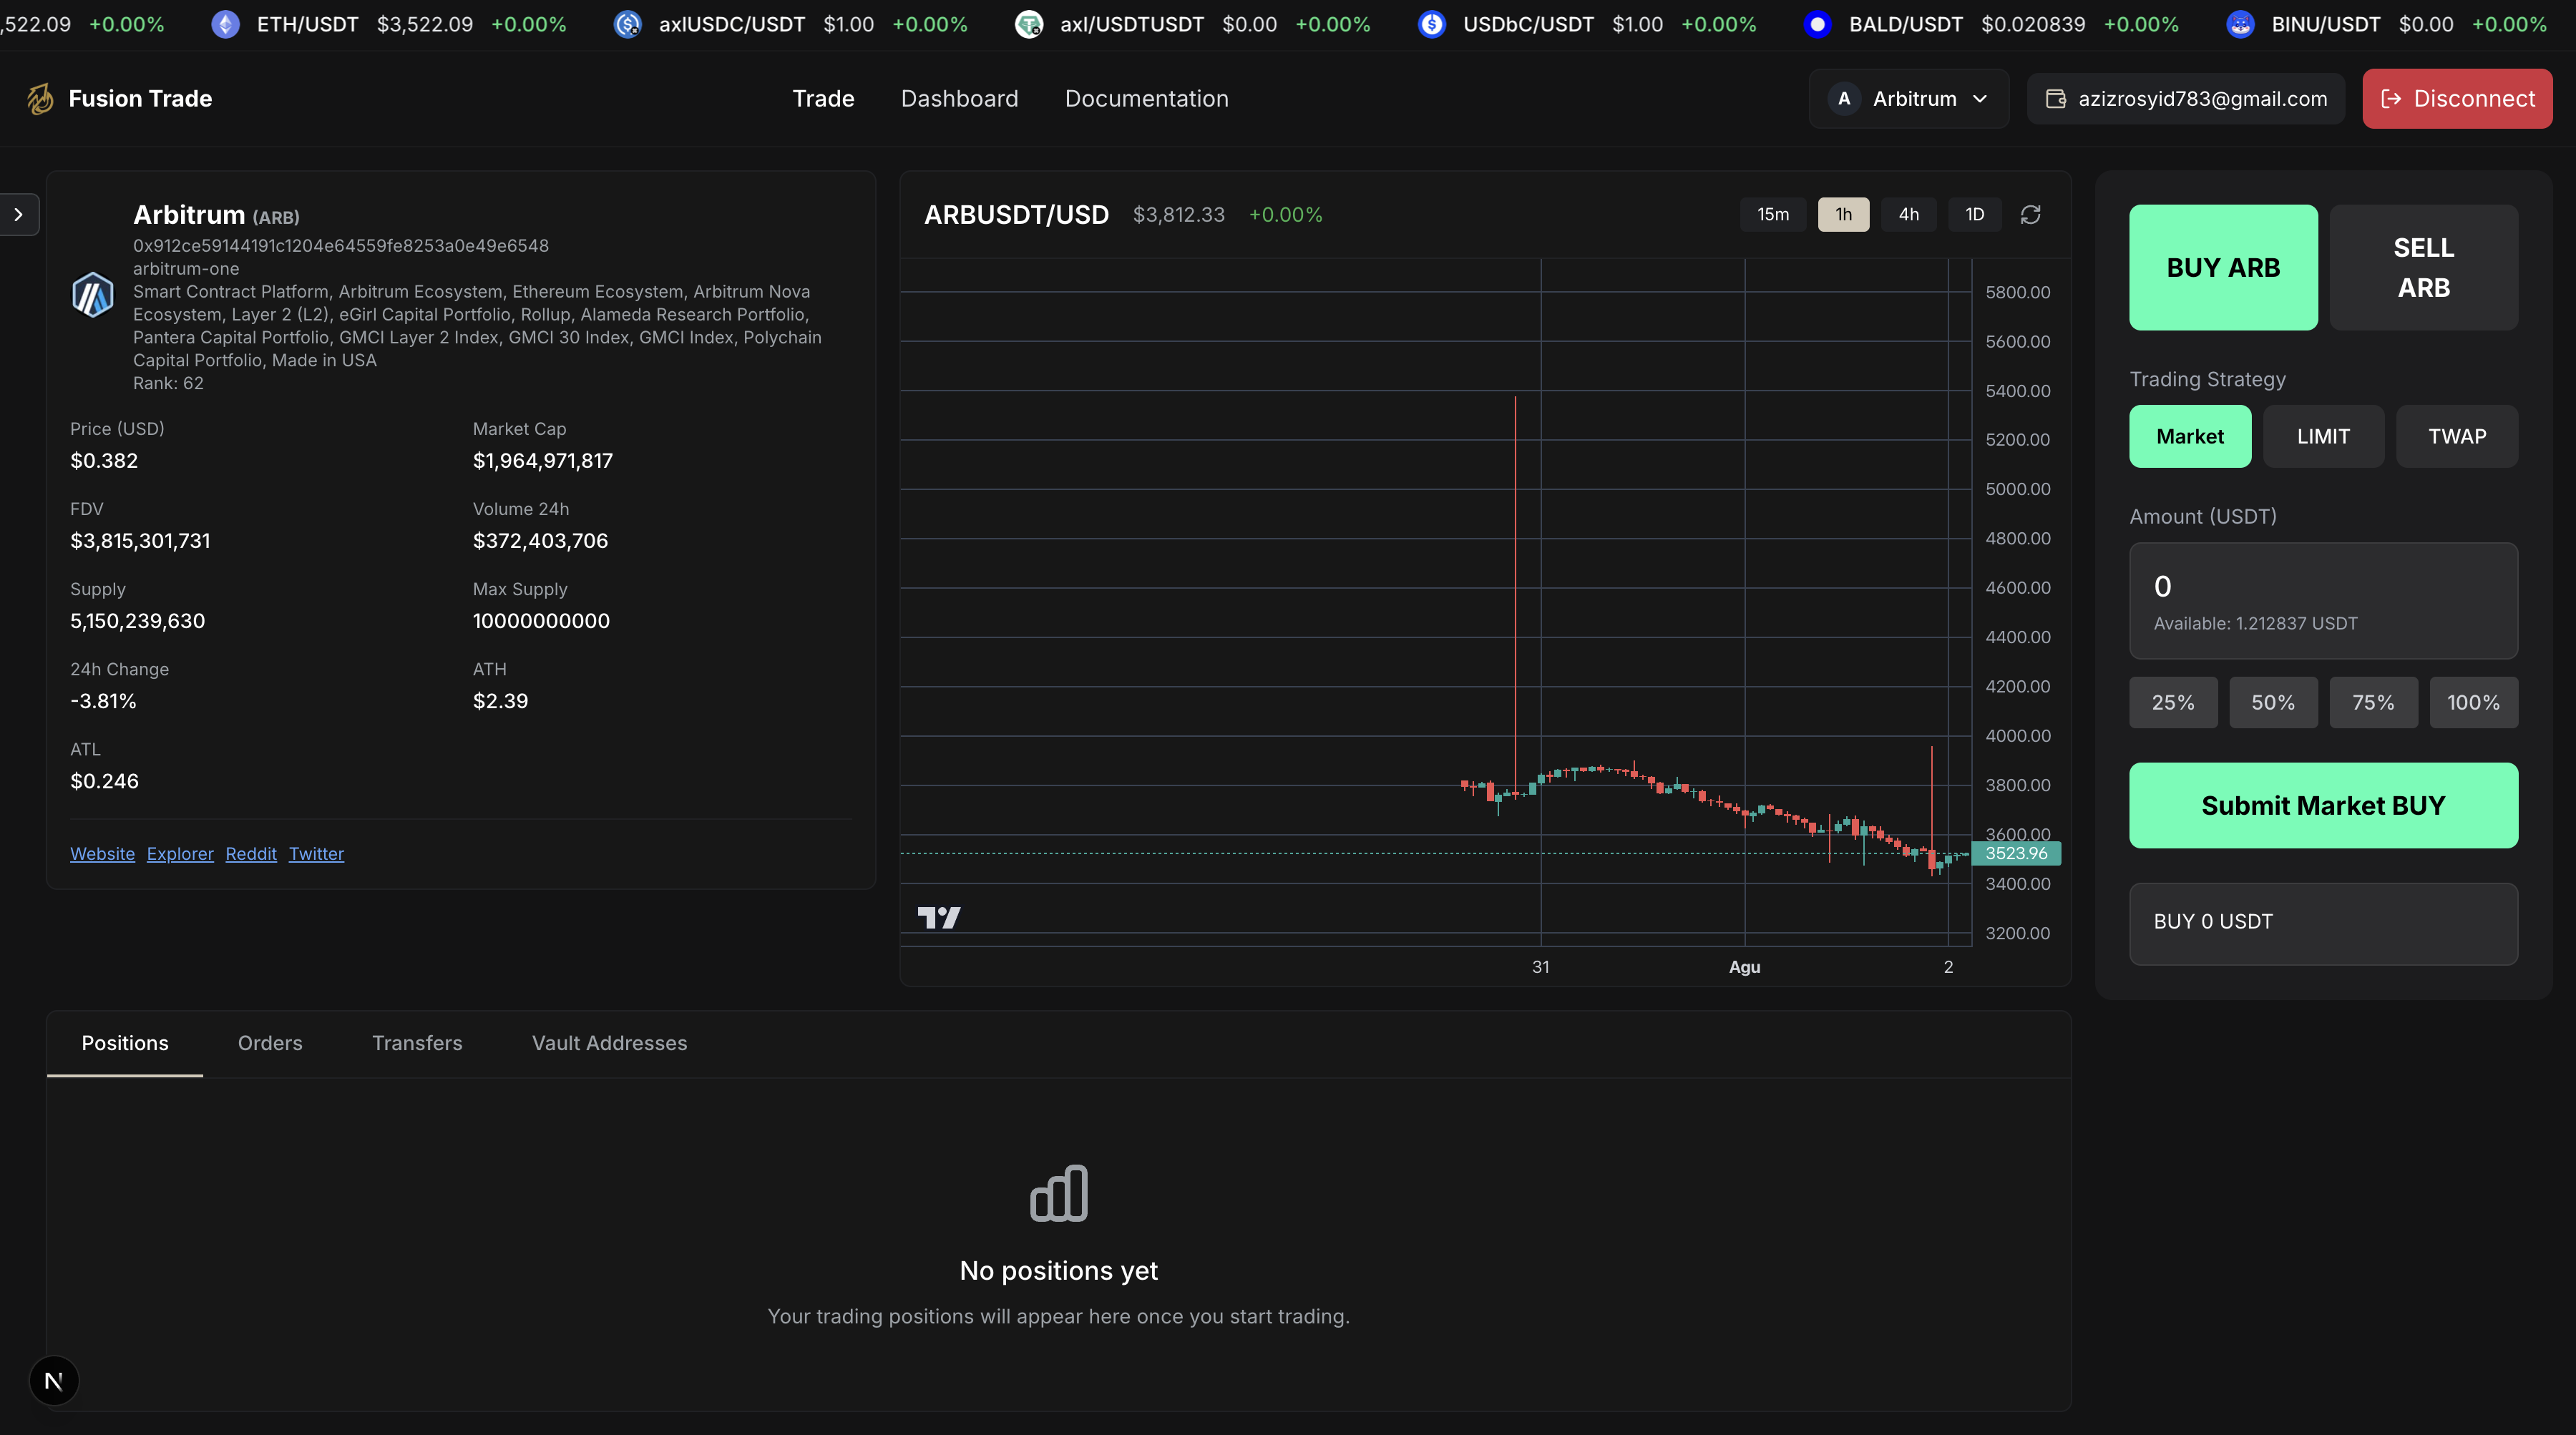Set amount to 25%
This screenshot has width=2576, height=1435.
pos(2173,702)
